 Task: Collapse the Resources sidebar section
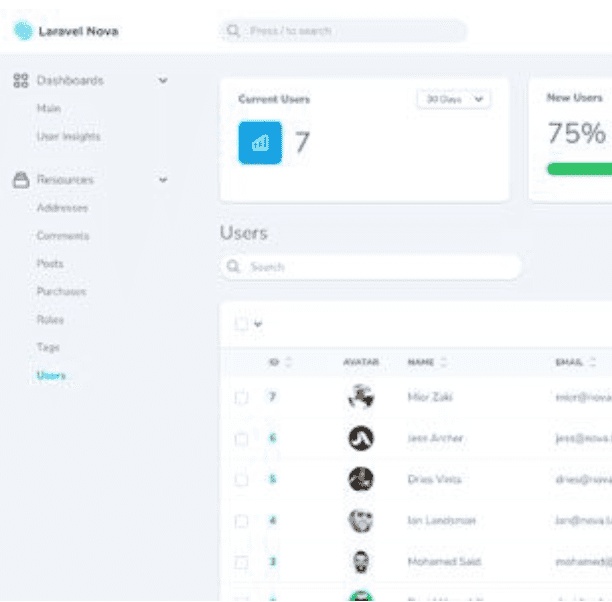coord(163,180)
